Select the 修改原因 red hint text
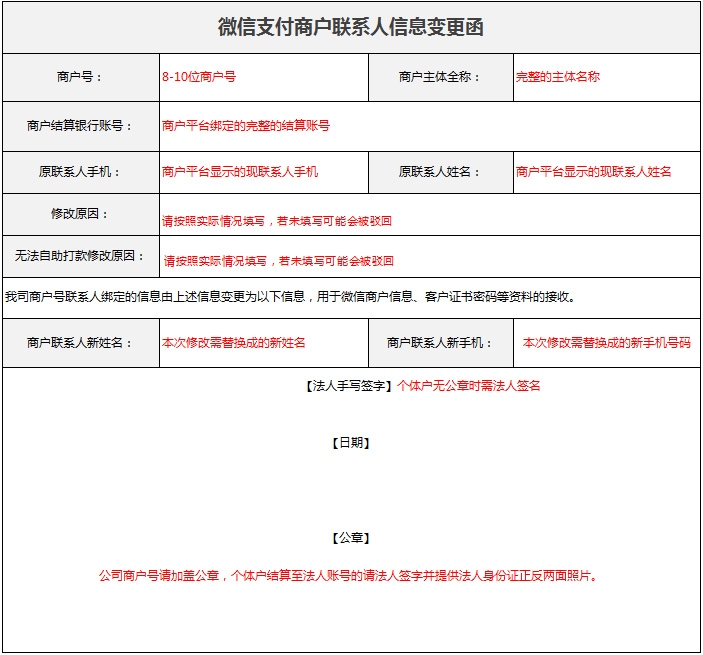Screen dimensions: 703x655 pos(277,221)
